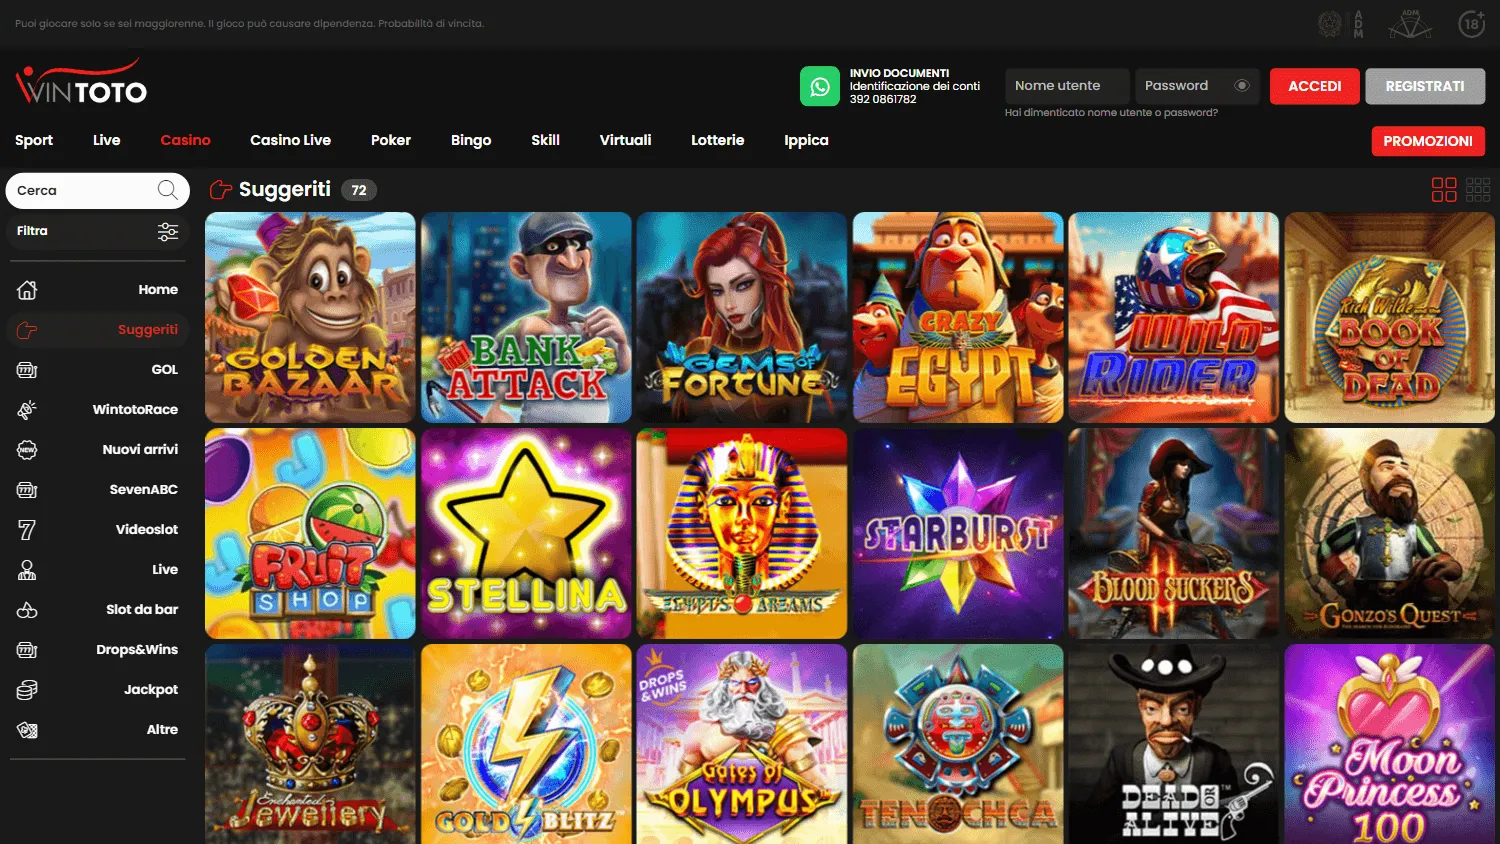Switch to the small grid view layout
Image resolution: width=1500 pixels, height=844 pixels.
tap(1479, 189)
